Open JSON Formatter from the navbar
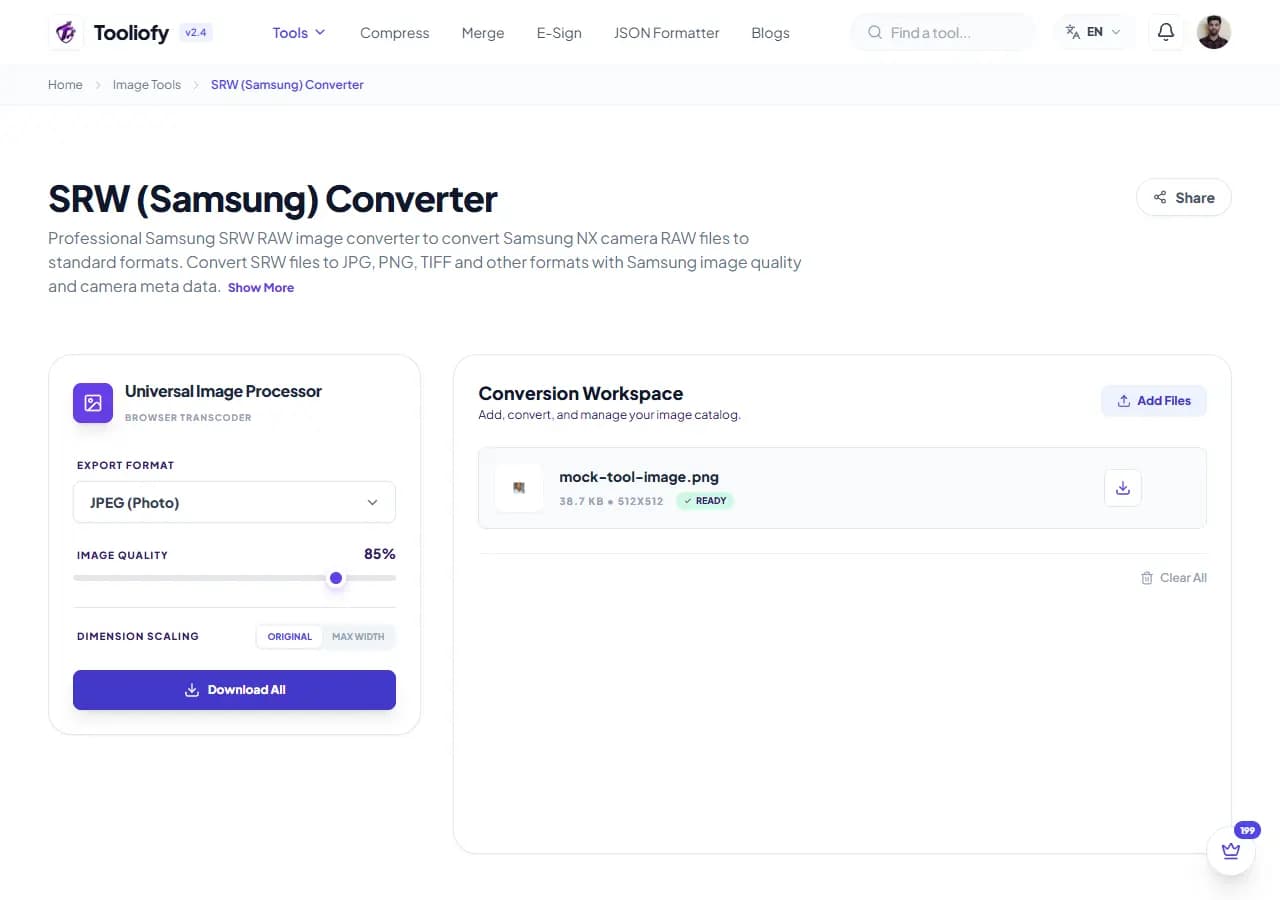Screen dimensions: 1280x900 pos(666,33)
